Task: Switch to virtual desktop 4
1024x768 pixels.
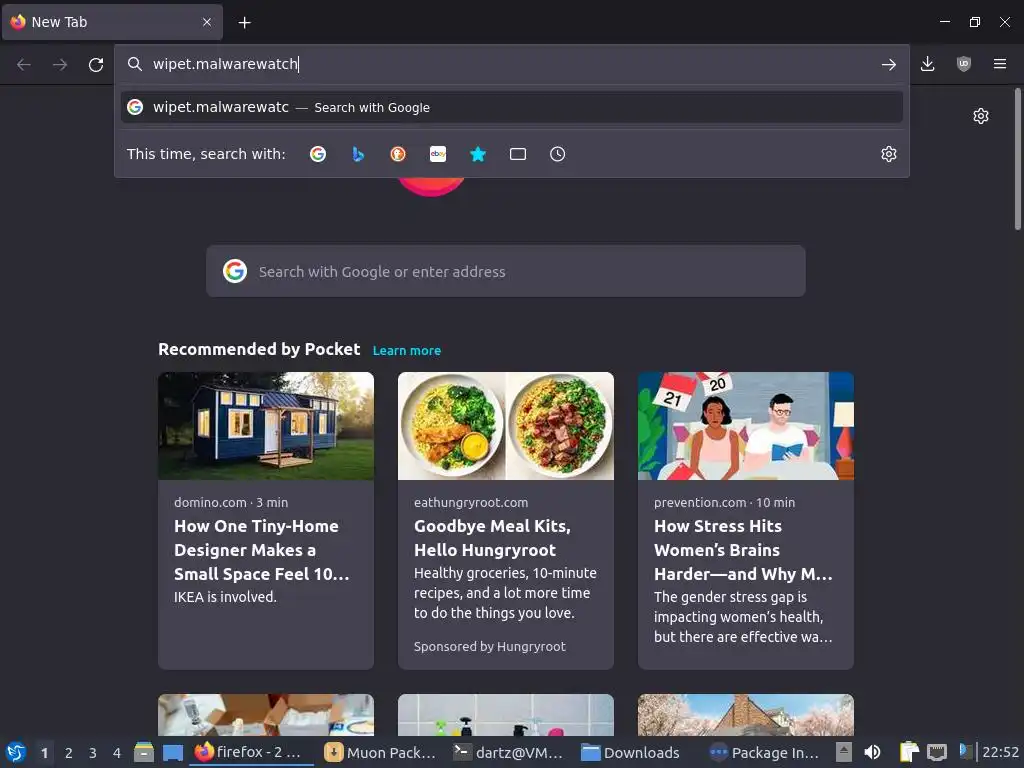Action: tap(117, 753)
